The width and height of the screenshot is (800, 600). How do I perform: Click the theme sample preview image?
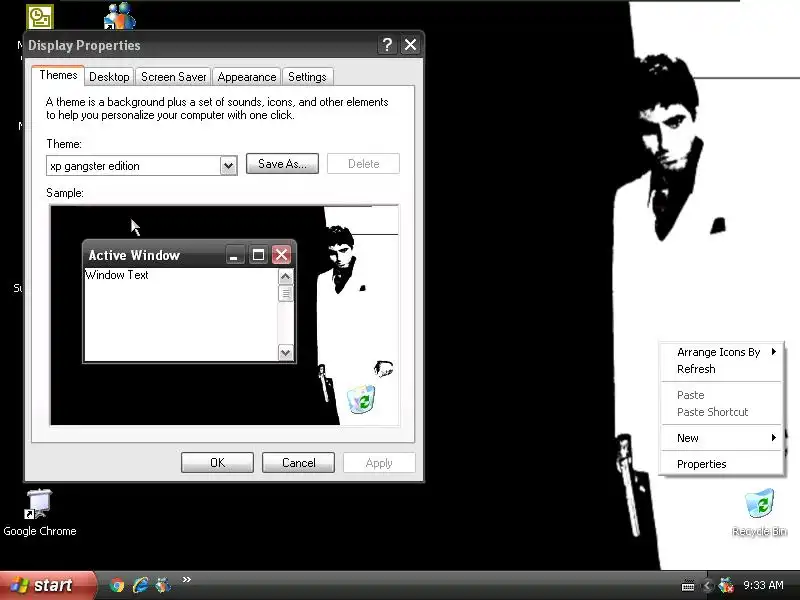[x=224, y=315]
